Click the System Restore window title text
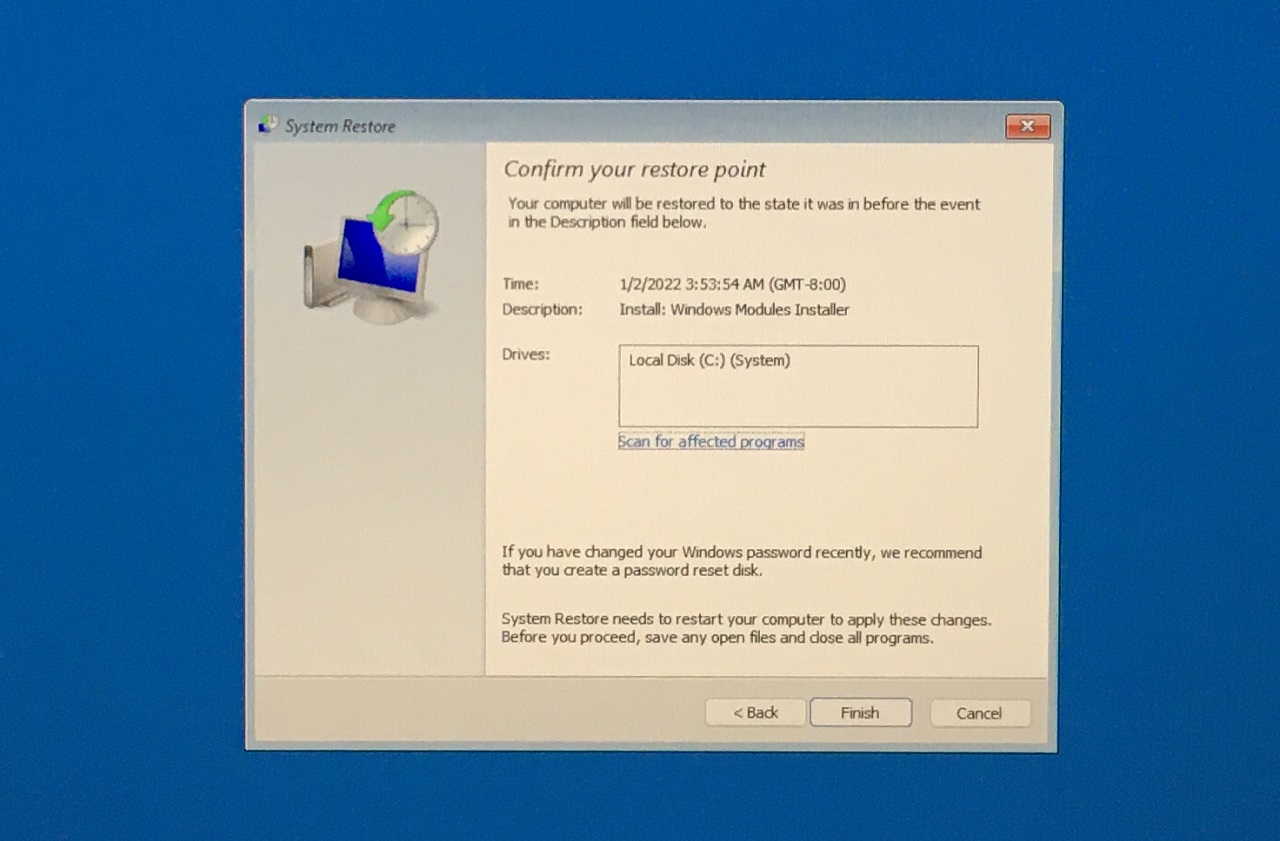 340,127
